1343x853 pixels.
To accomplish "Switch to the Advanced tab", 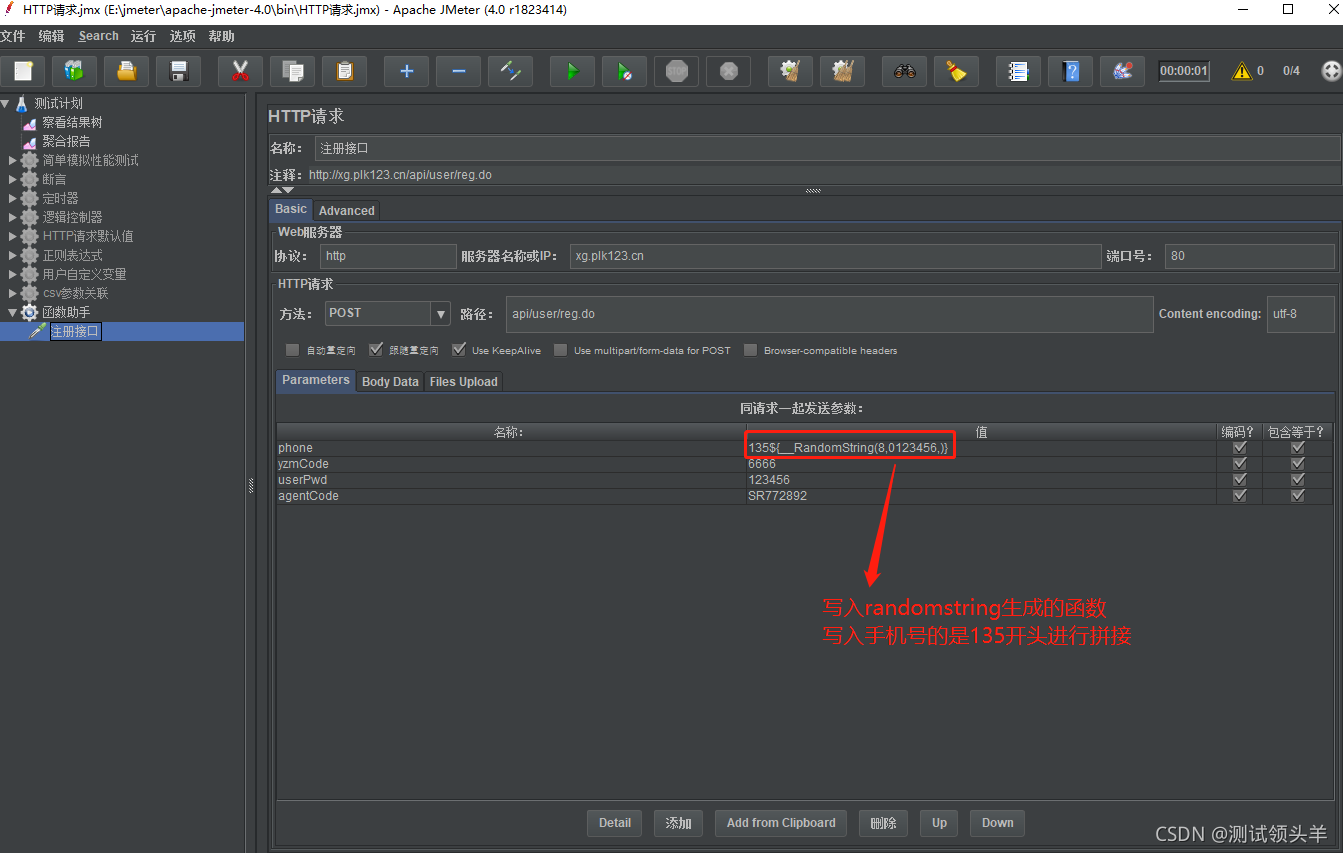I will click(x=347, y=211).
